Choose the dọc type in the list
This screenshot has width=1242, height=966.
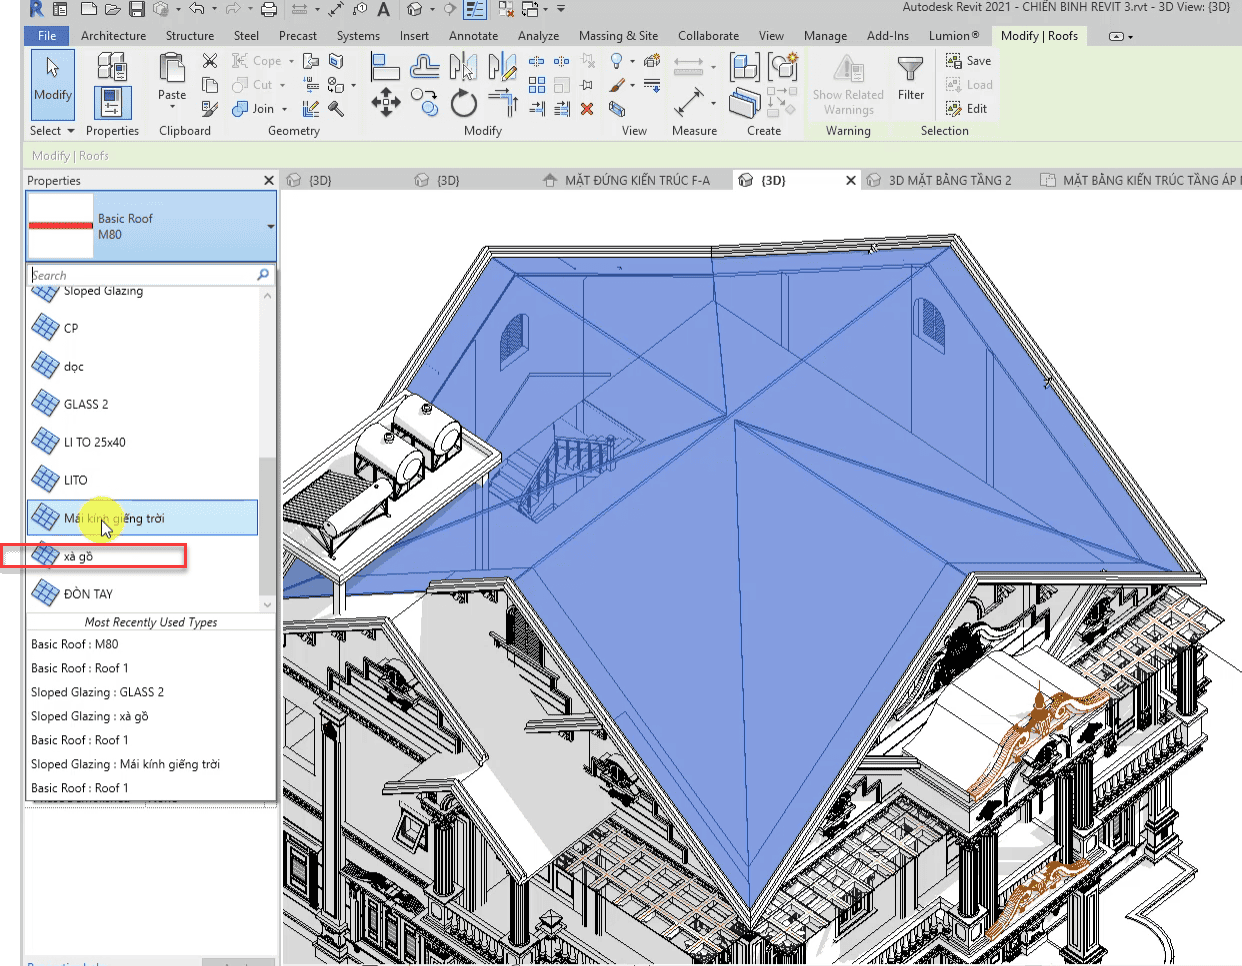point(142,366)
